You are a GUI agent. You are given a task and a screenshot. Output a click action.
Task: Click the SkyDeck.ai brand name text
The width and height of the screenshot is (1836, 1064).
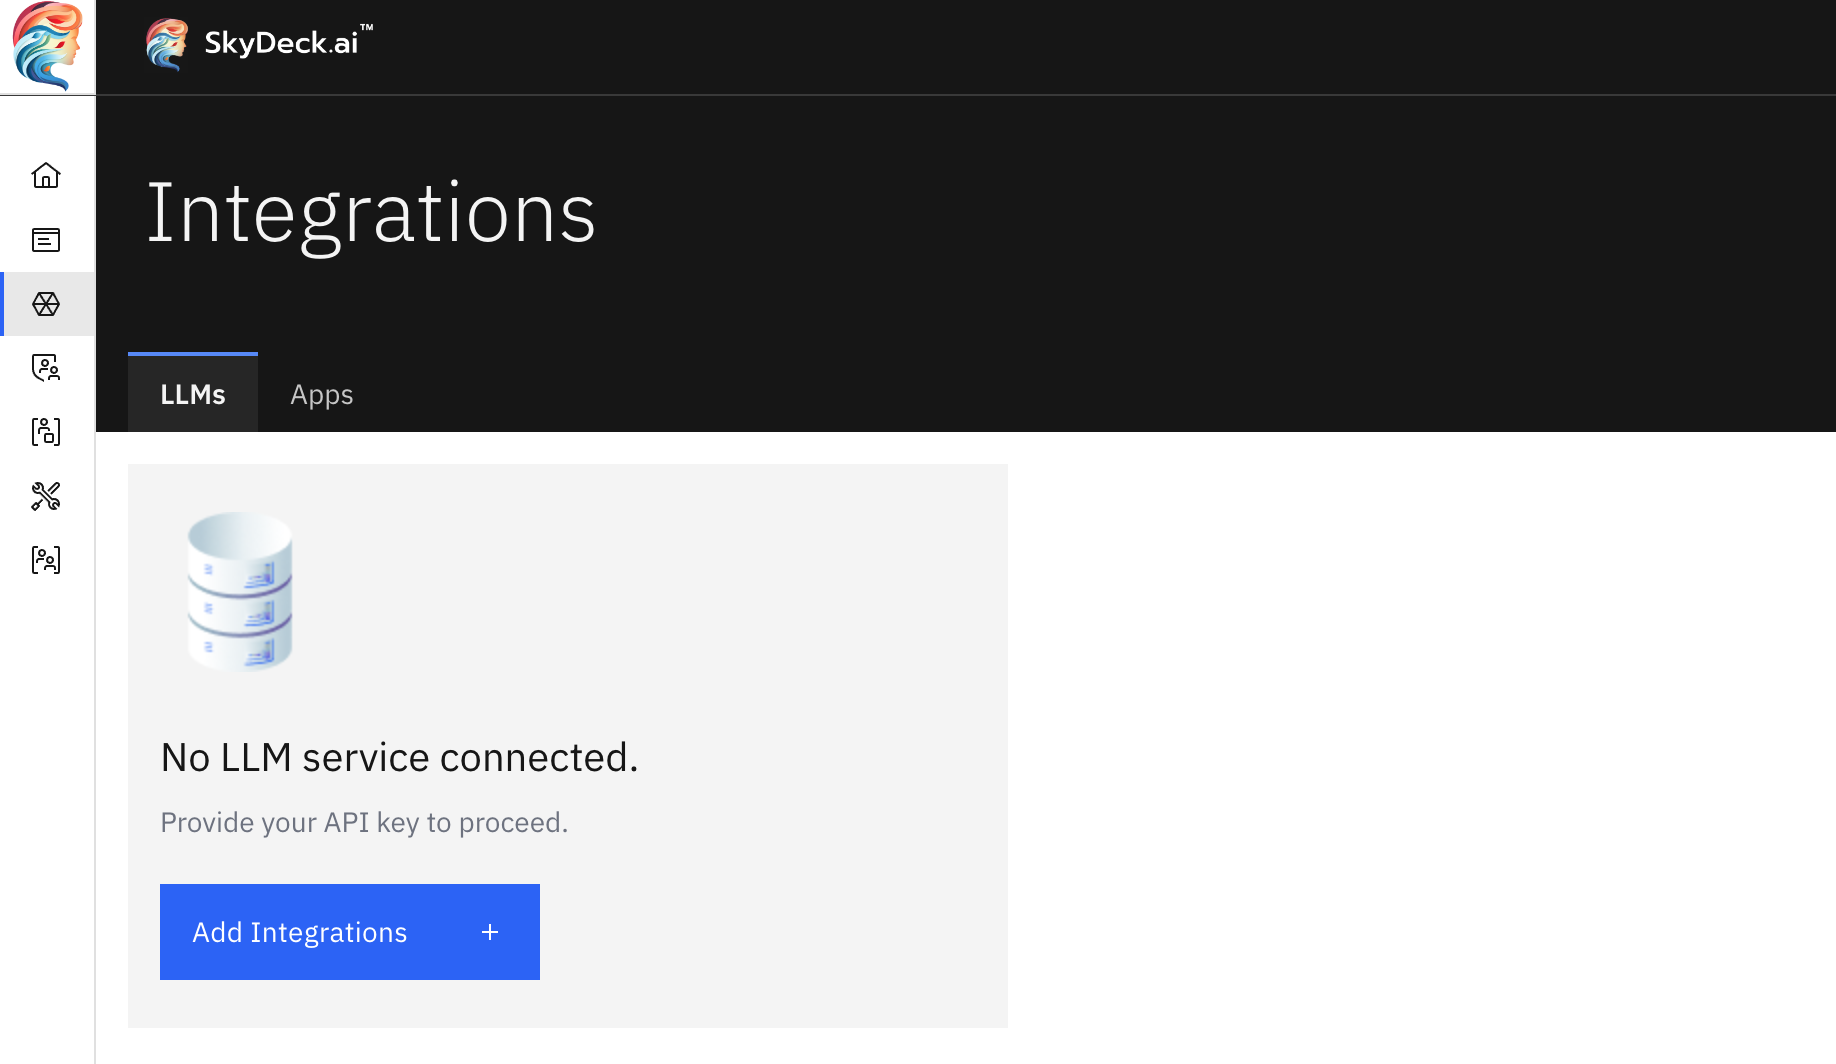(x=283, y=42)
